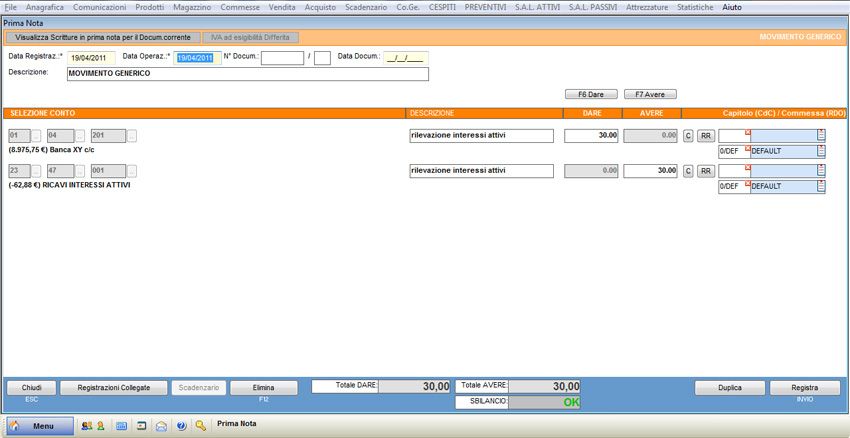
Task: Click the yellow key icon
Action: click(201, 426)
